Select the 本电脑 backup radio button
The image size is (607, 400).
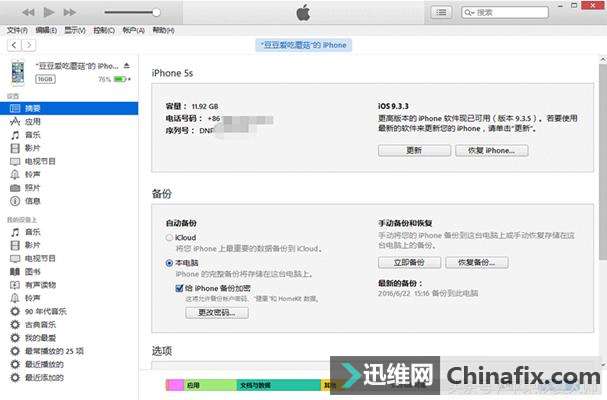click(169, 263)
